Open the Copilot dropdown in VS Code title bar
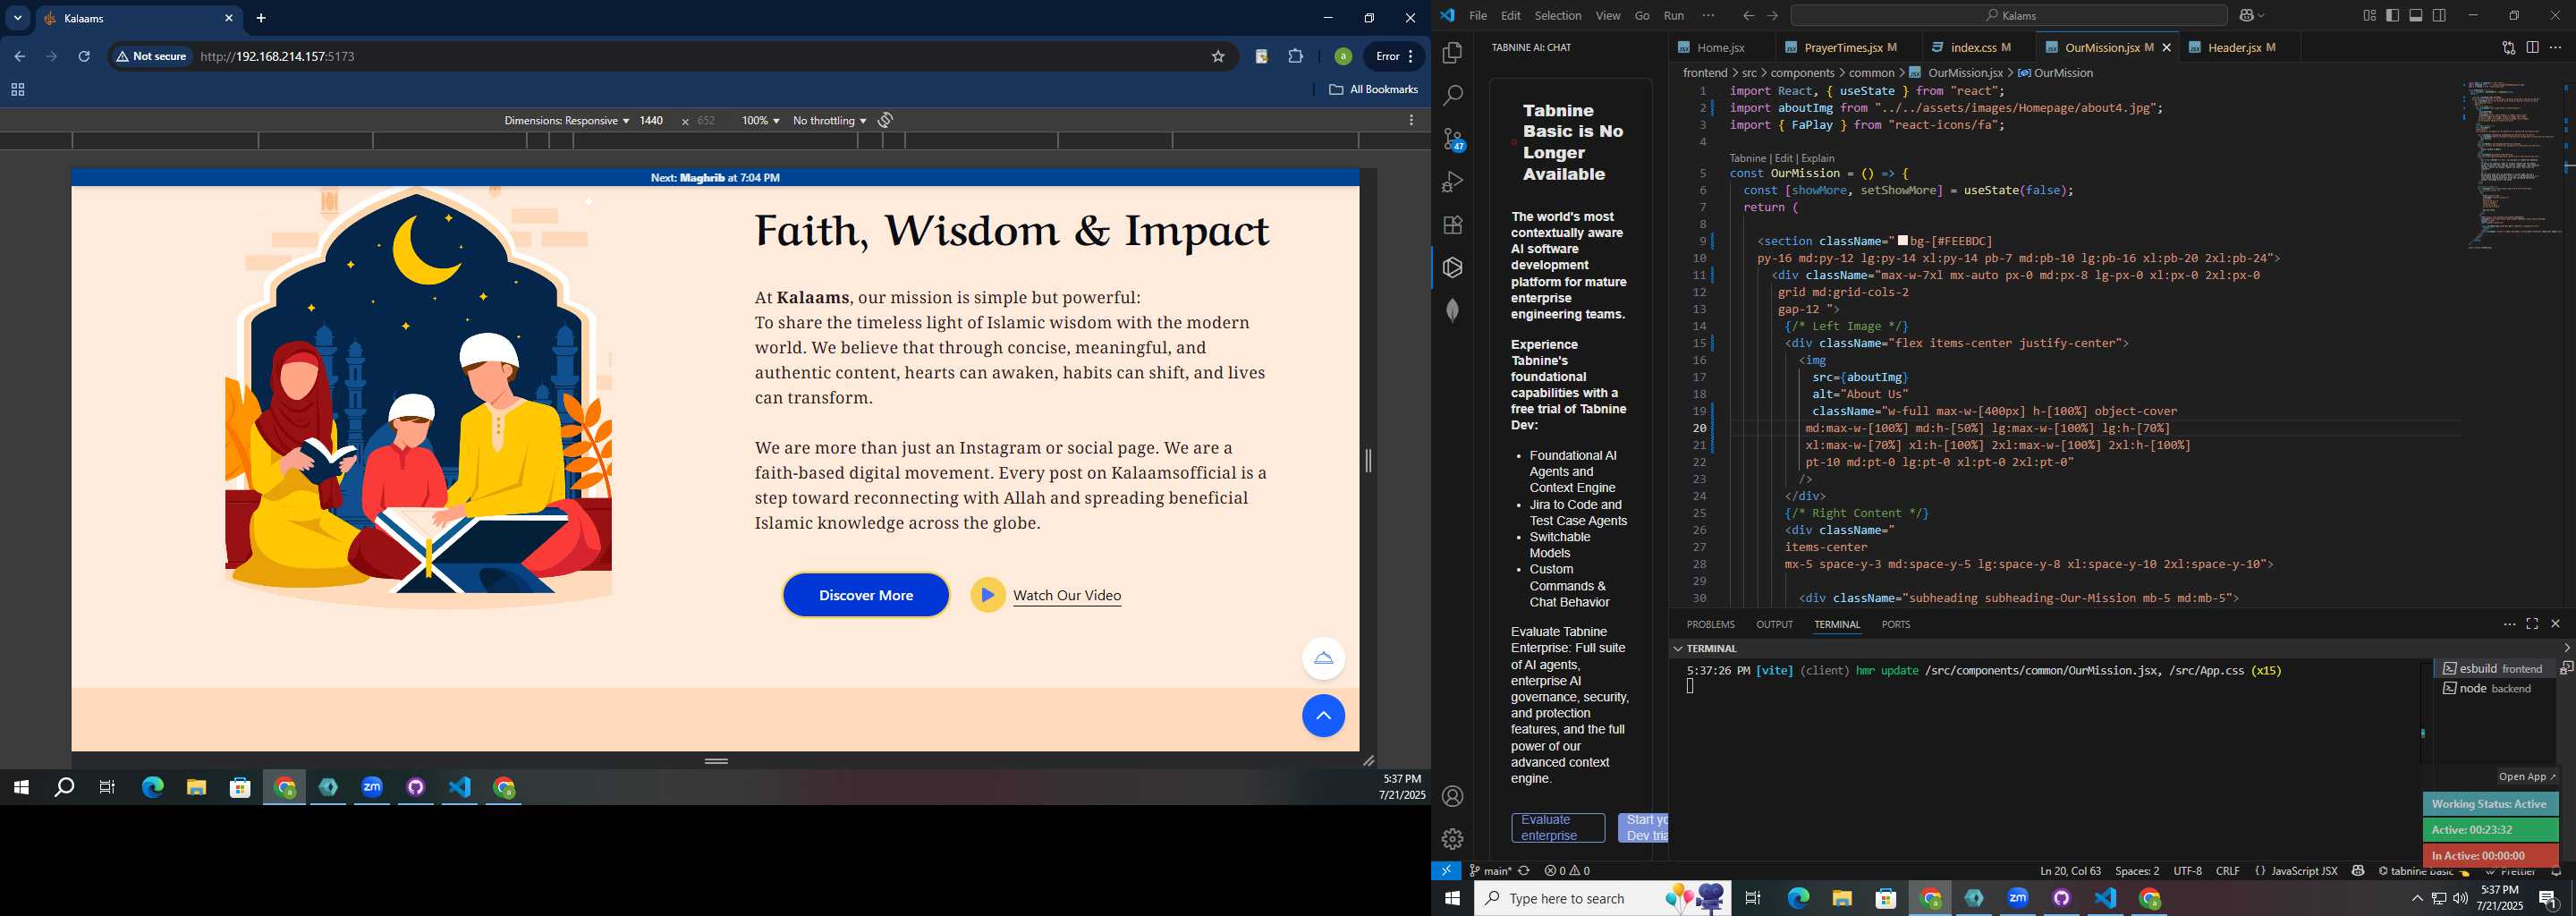The width and height of the screenshot is (2576, 916). [x=2252, y=15]
